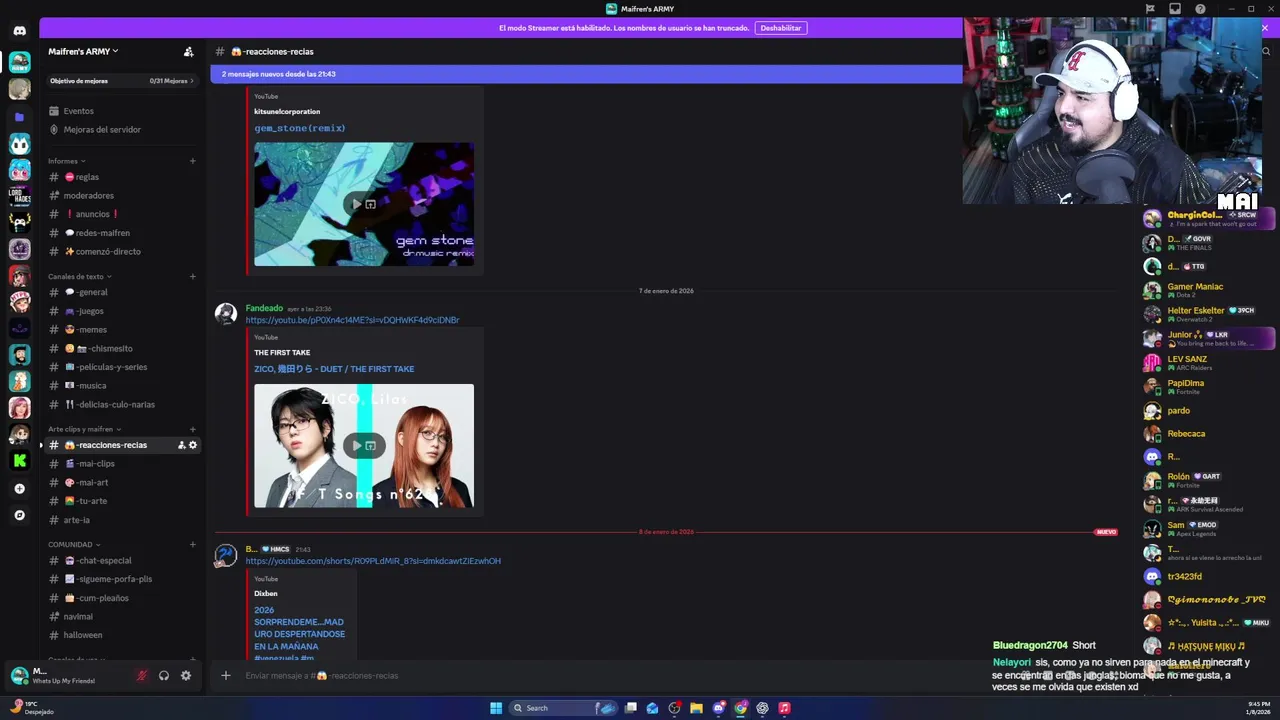This screenshot has height=720, width=1280.
Task: Open the server folder icon in sidebar
Action: click(19, 117)
